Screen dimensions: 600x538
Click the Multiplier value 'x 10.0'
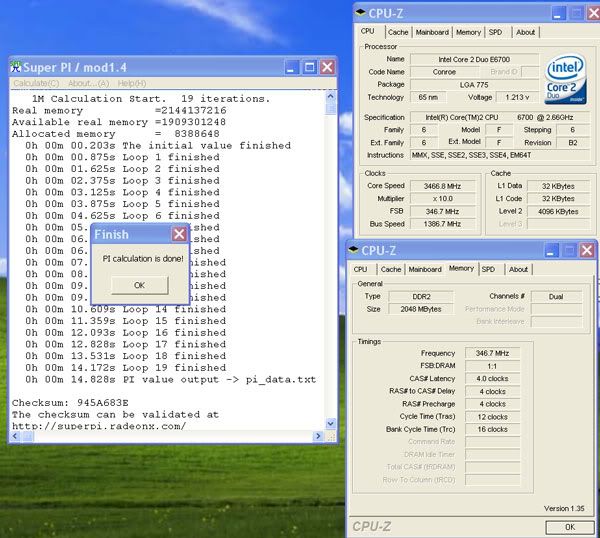click(442, 199)
